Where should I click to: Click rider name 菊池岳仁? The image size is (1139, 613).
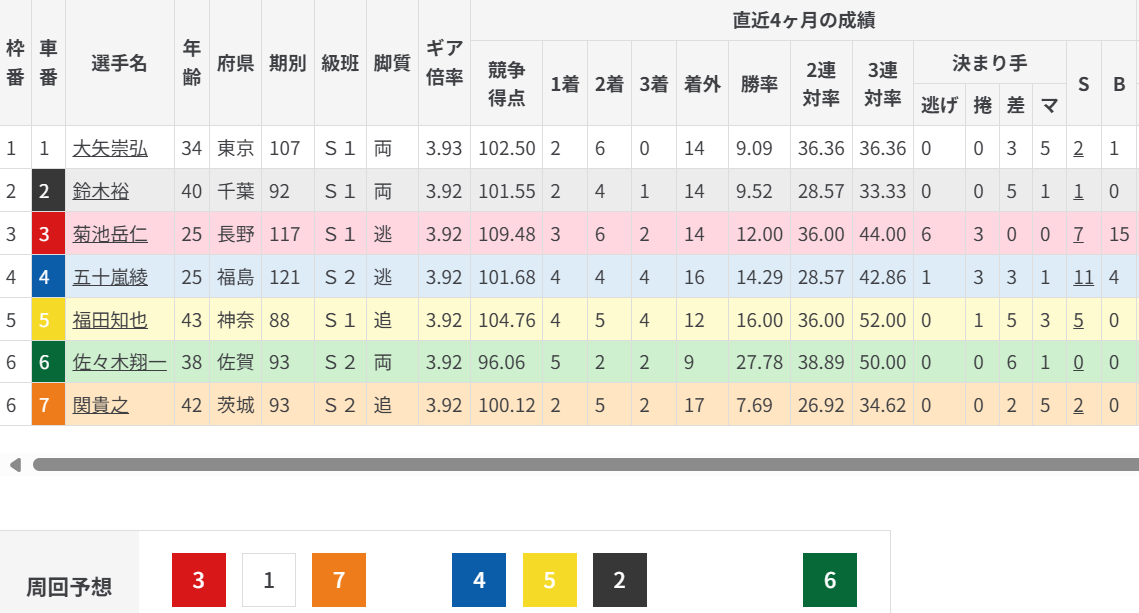point(110,235)
